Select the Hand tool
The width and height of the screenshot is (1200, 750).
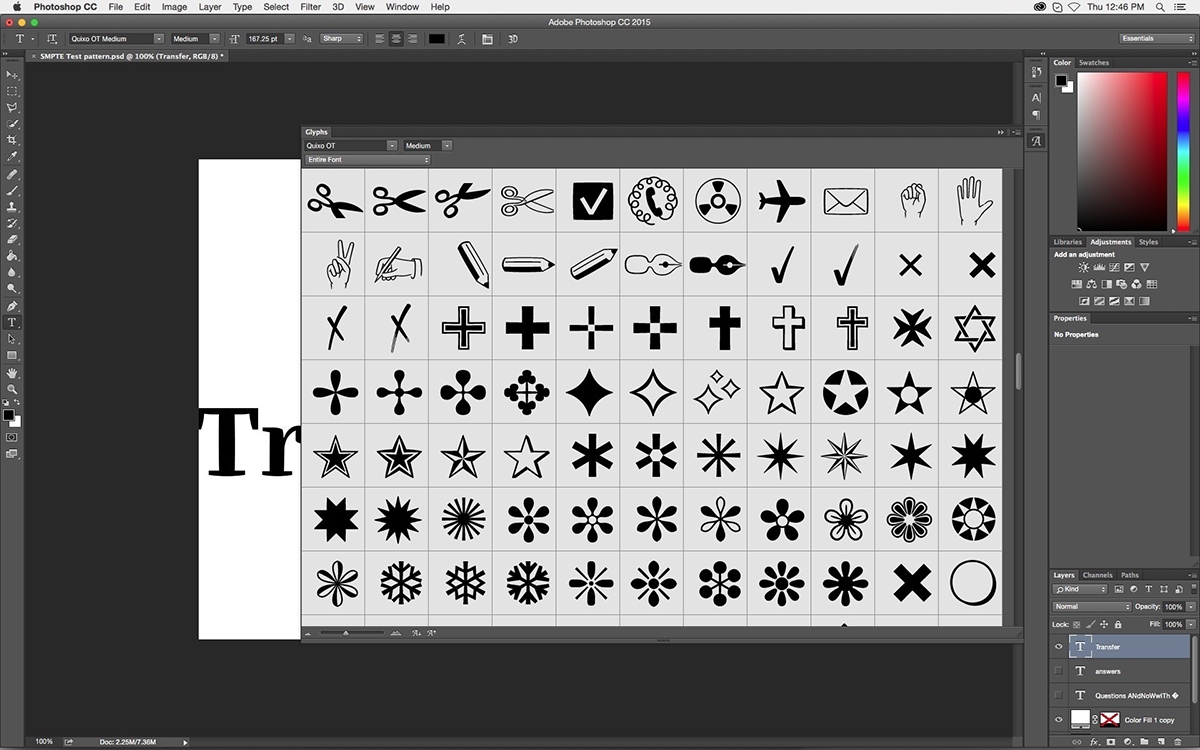[x=12, y=372]
